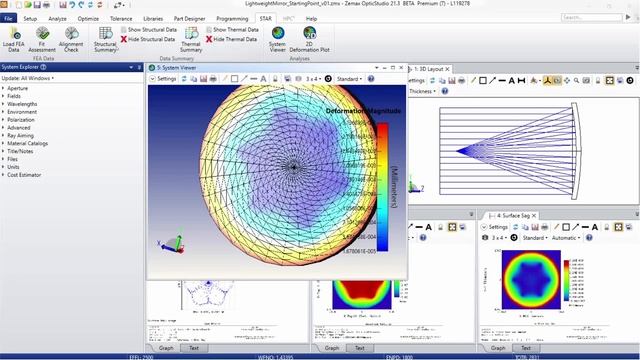640x360 pixels.
Task: Switch to the Optimize ribbon tab
Action: click(x=88, y=18)
